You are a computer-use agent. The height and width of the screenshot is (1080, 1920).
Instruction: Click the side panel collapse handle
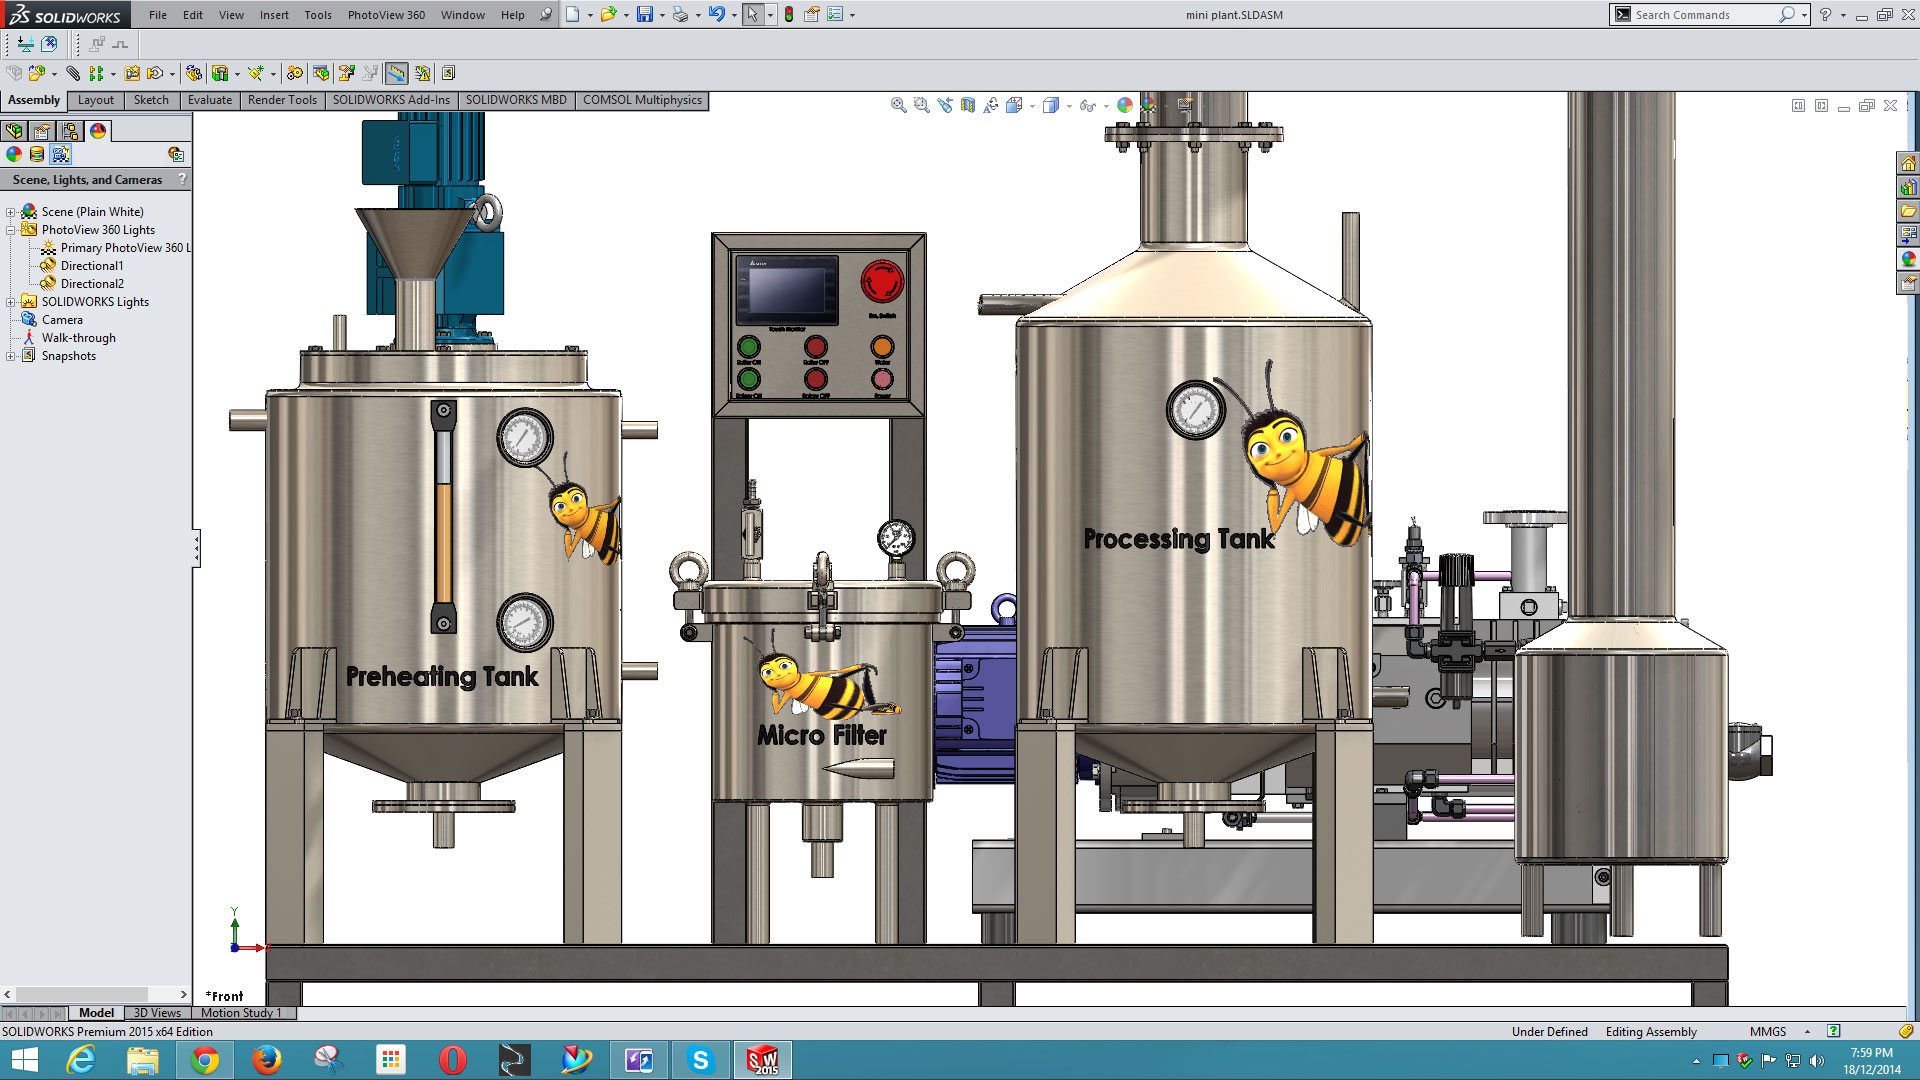(196, 548)
